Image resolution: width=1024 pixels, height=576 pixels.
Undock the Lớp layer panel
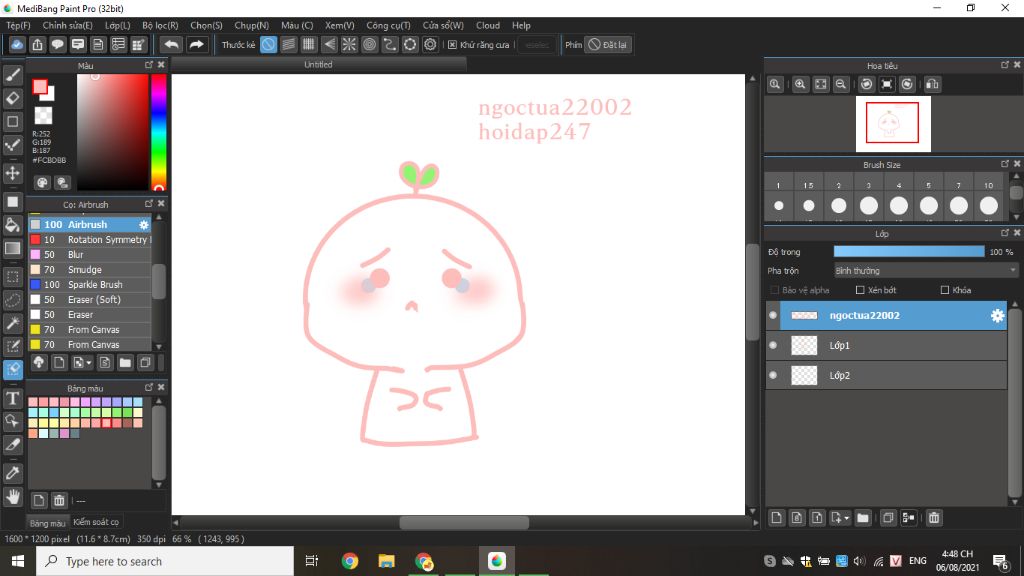(x=1005, y=232)
